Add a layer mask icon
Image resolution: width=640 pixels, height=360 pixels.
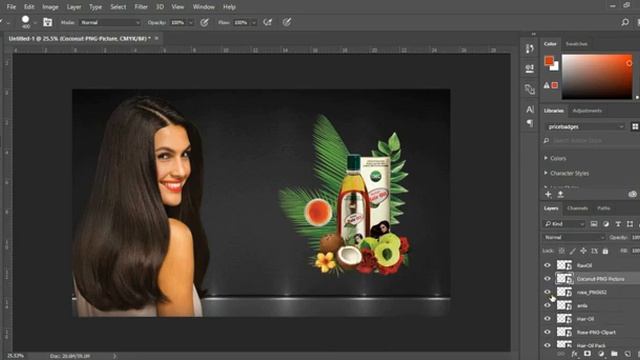(587, 354)
